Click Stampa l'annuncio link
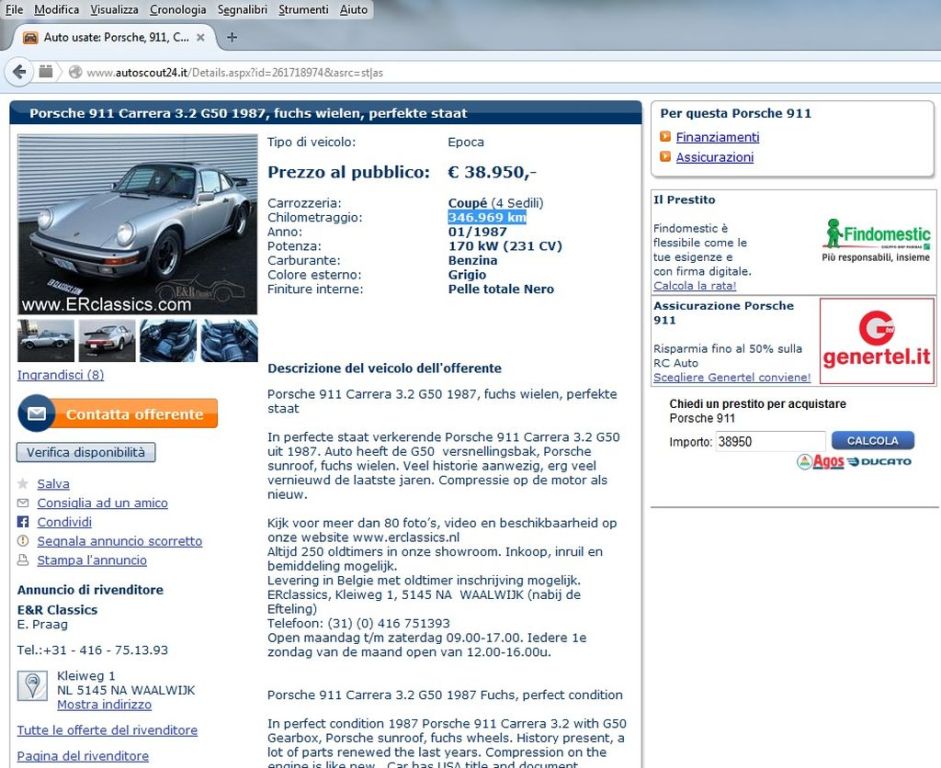The image size is (941, 768). 92,560
